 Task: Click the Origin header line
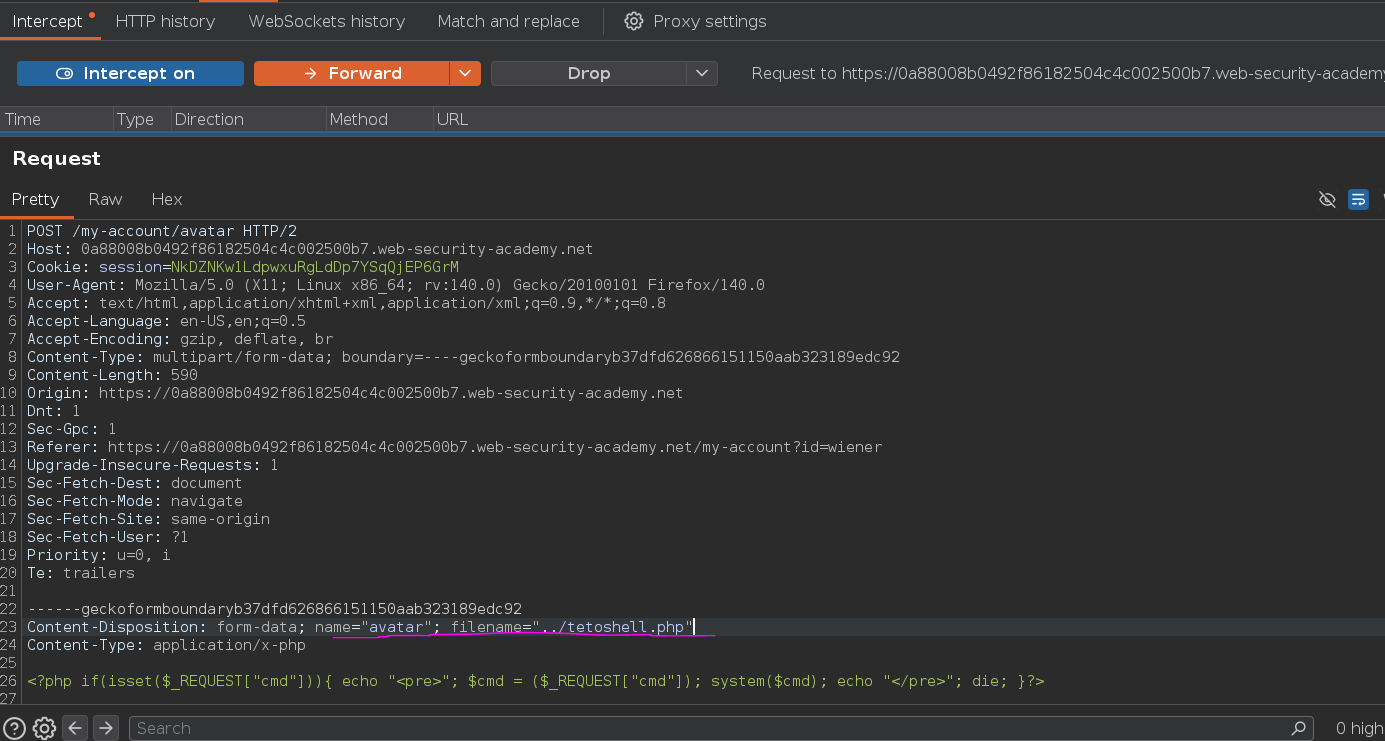(355, 393)
